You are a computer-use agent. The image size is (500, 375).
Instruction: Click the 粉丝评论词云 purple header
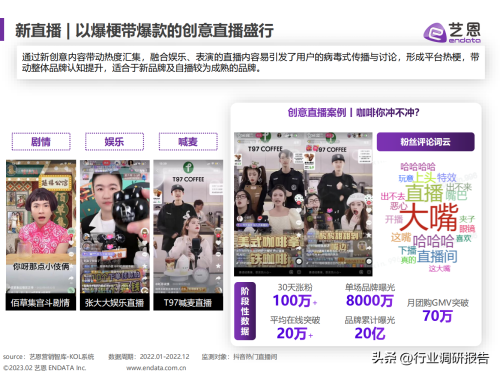coord(425,142)
